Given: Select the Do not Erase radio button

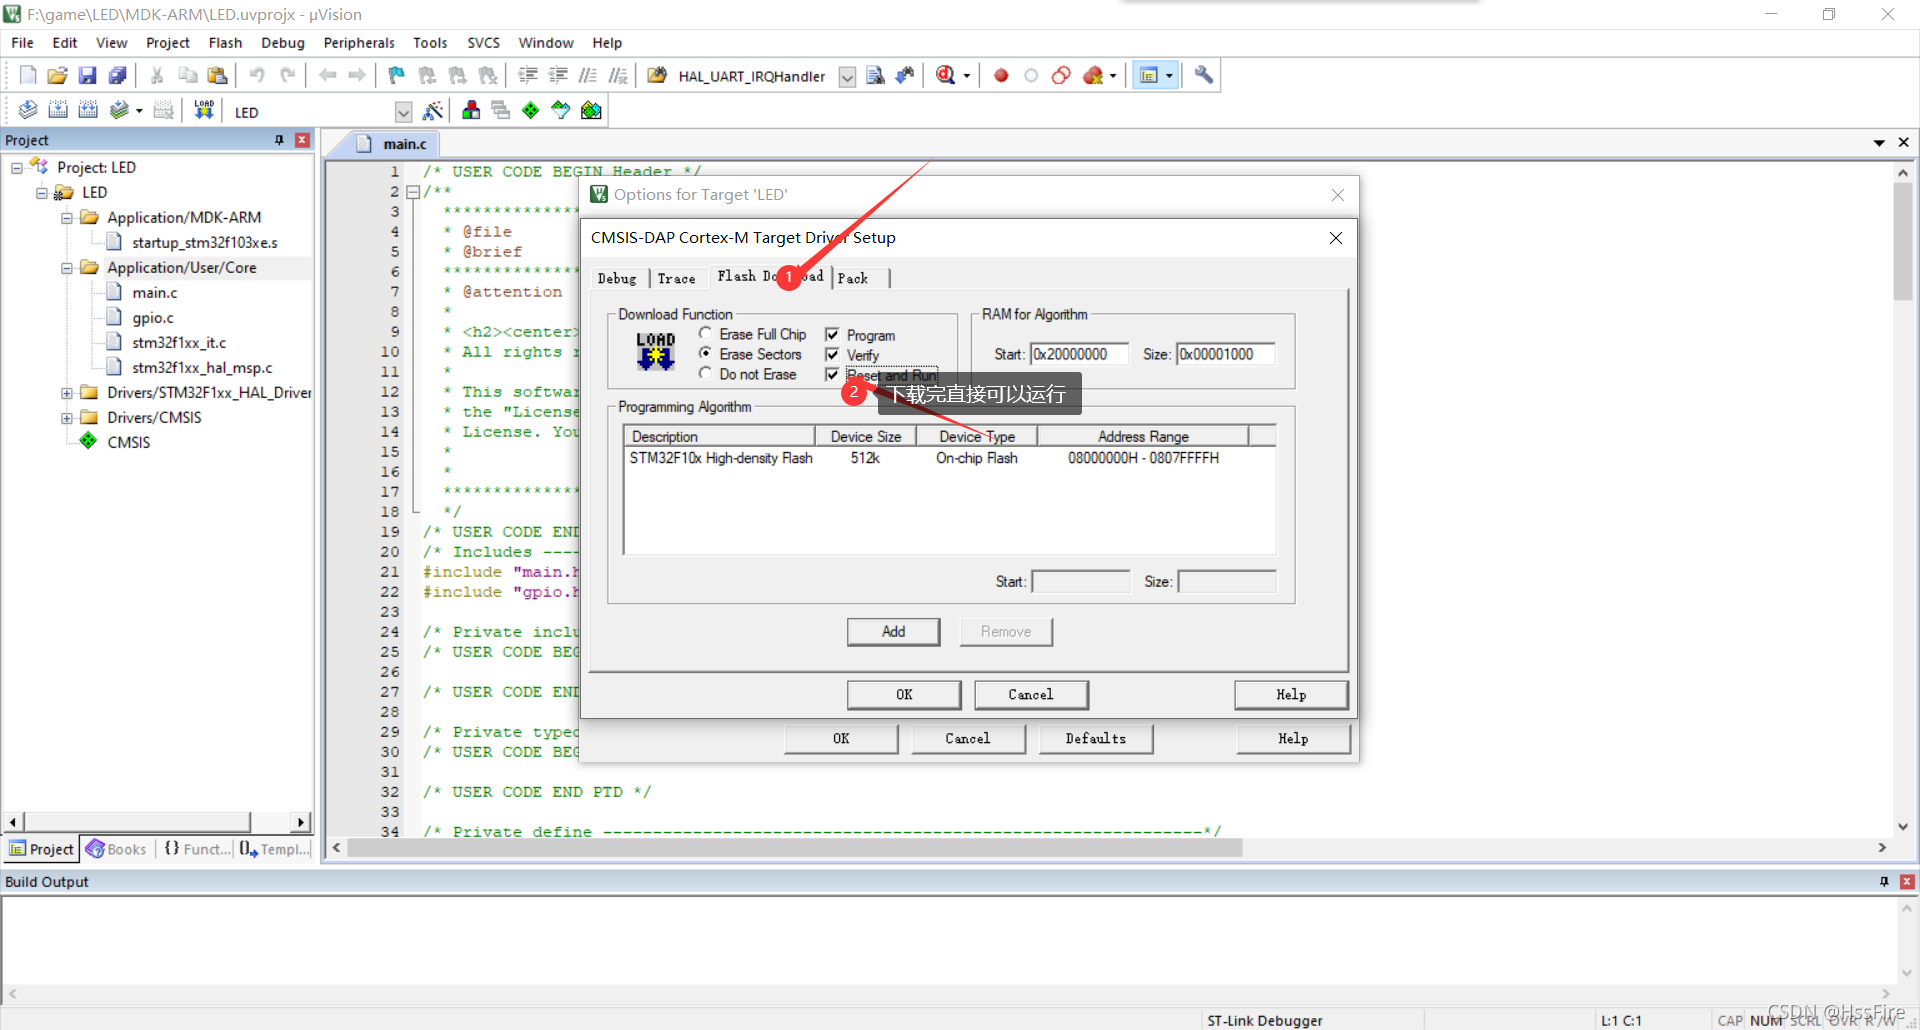Looking at the screenshot, I should [x=706, y=373].
